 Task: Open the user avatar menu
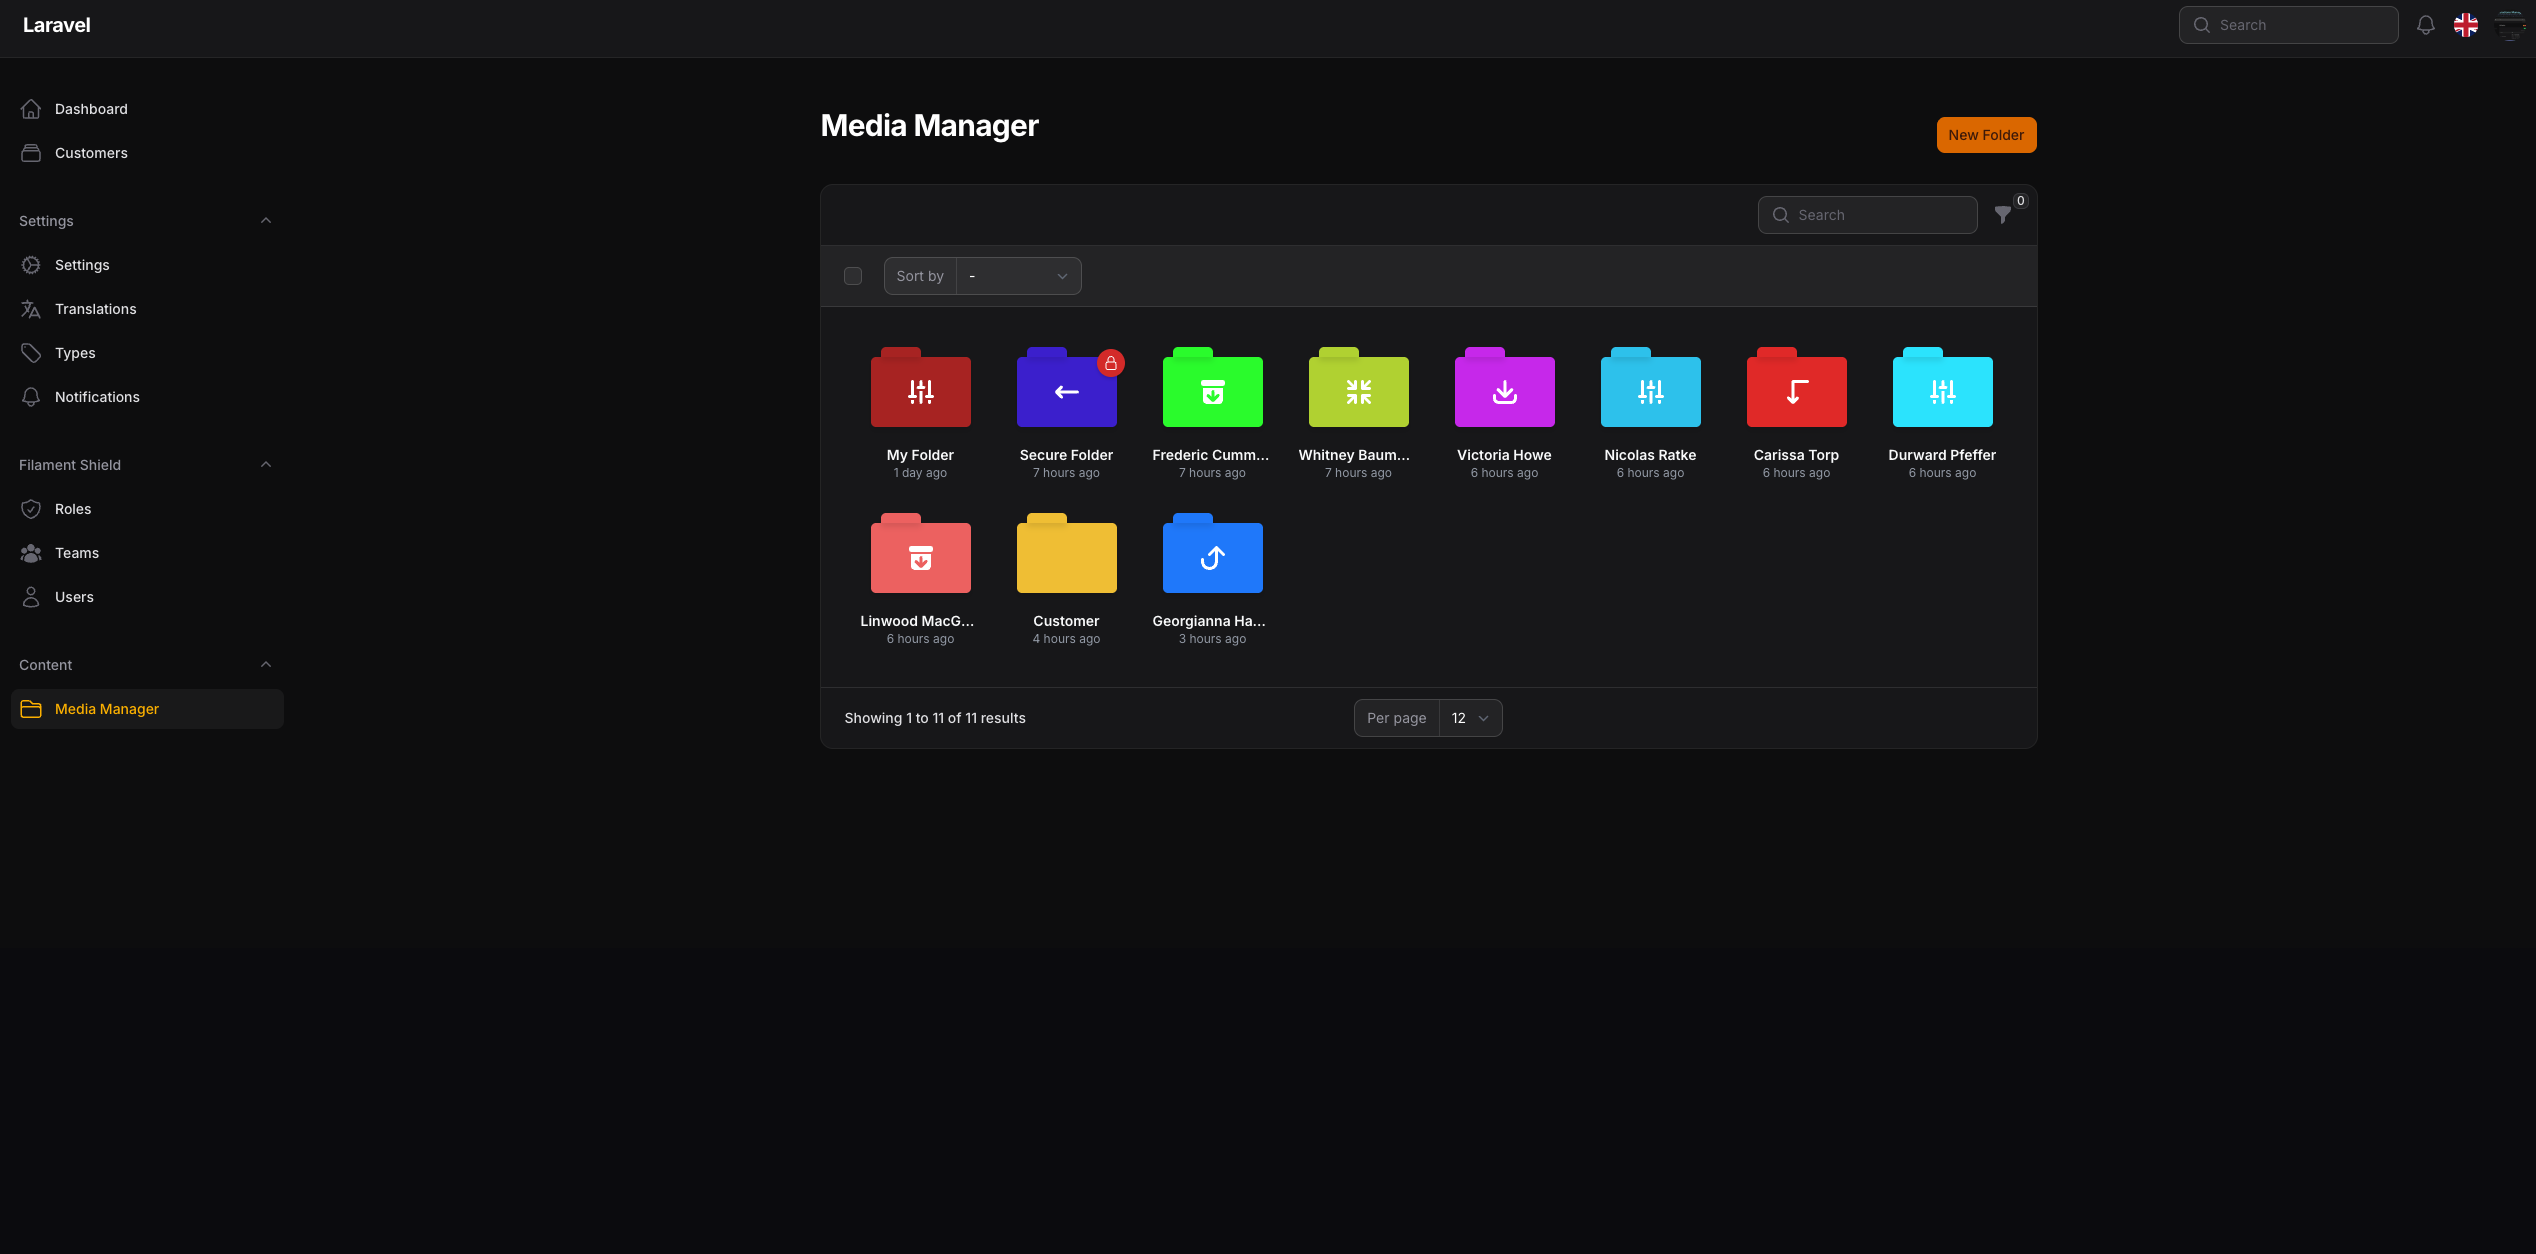(x=2509, y=25)
